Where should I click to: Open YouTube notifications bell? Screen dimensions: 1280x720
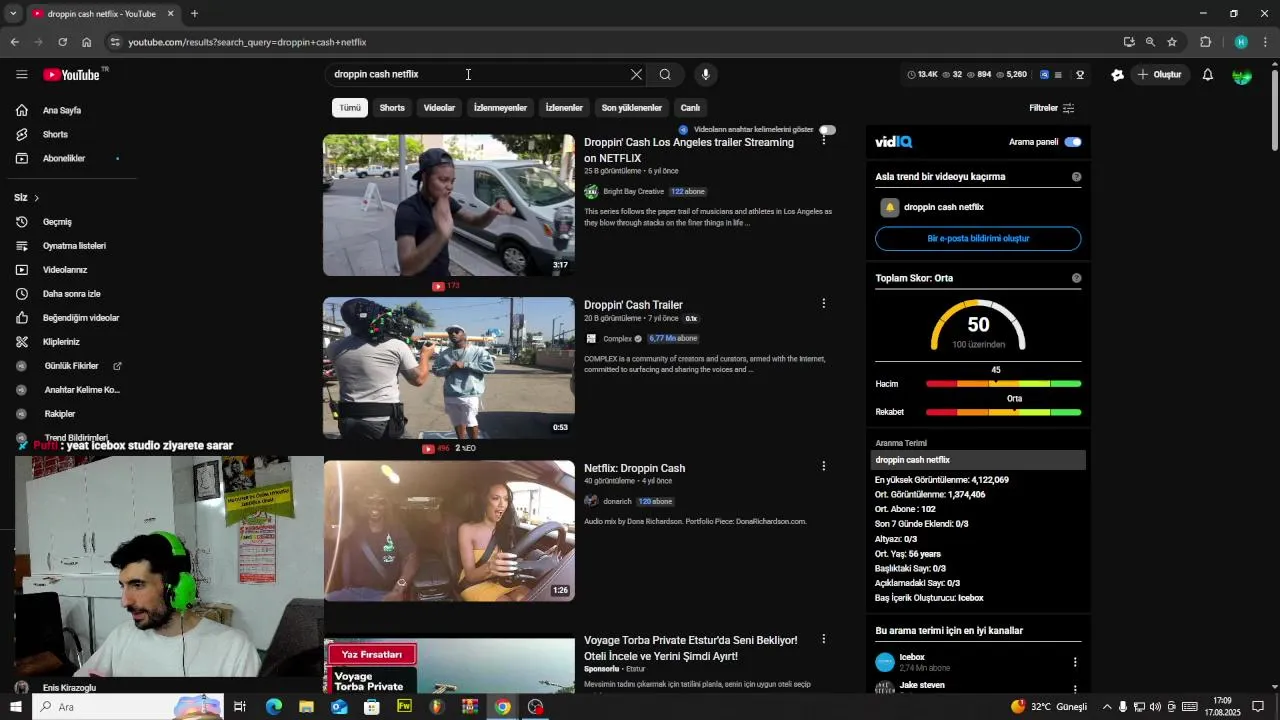point(1208,74)
